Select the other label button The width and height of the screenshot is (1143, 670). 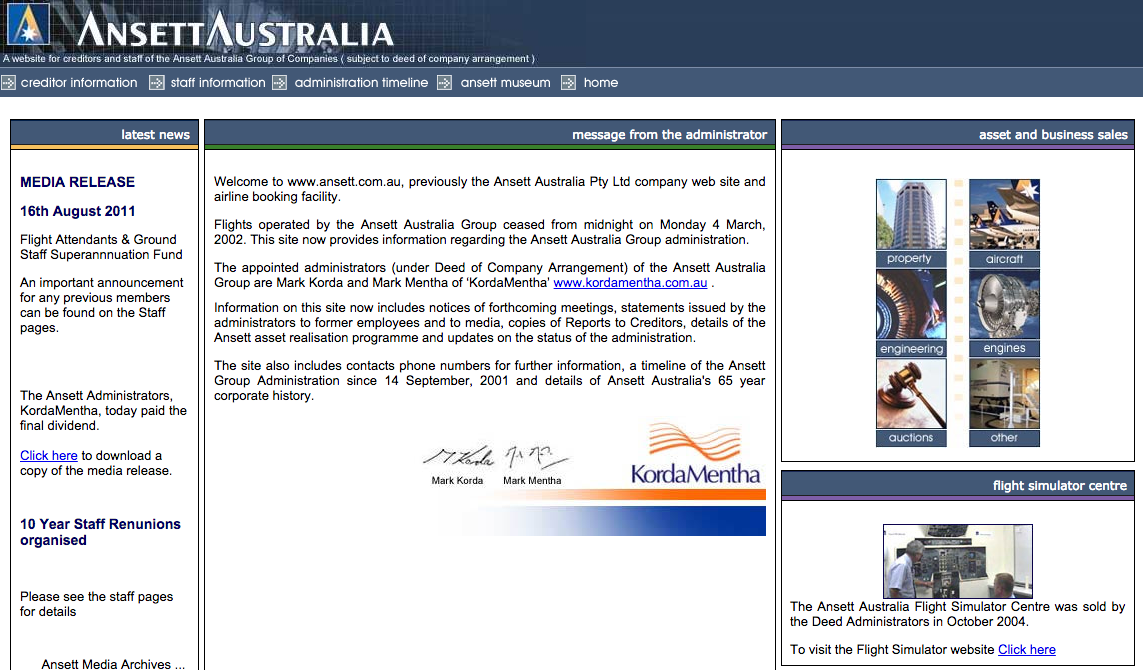point(1004,438)
